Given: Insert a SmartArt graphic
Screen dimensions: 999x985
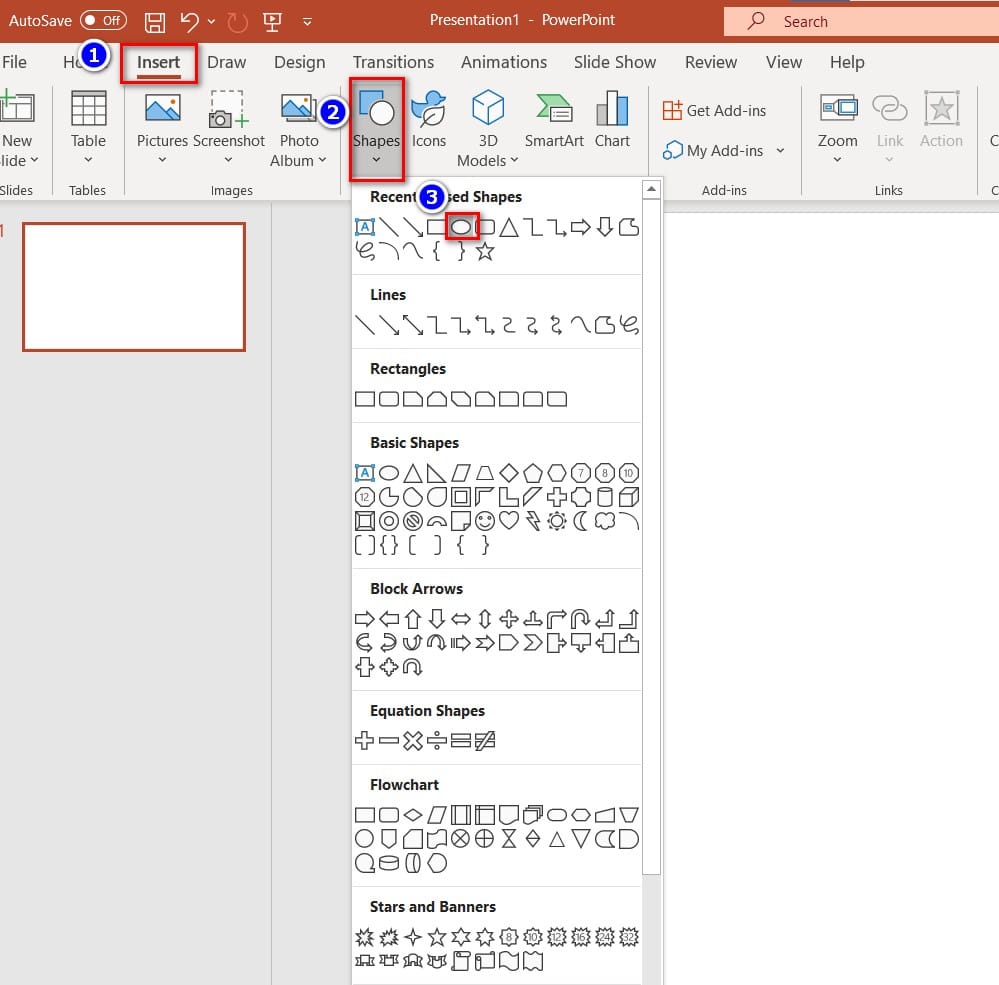Looking at the screenshot, I should coord(554,120).
